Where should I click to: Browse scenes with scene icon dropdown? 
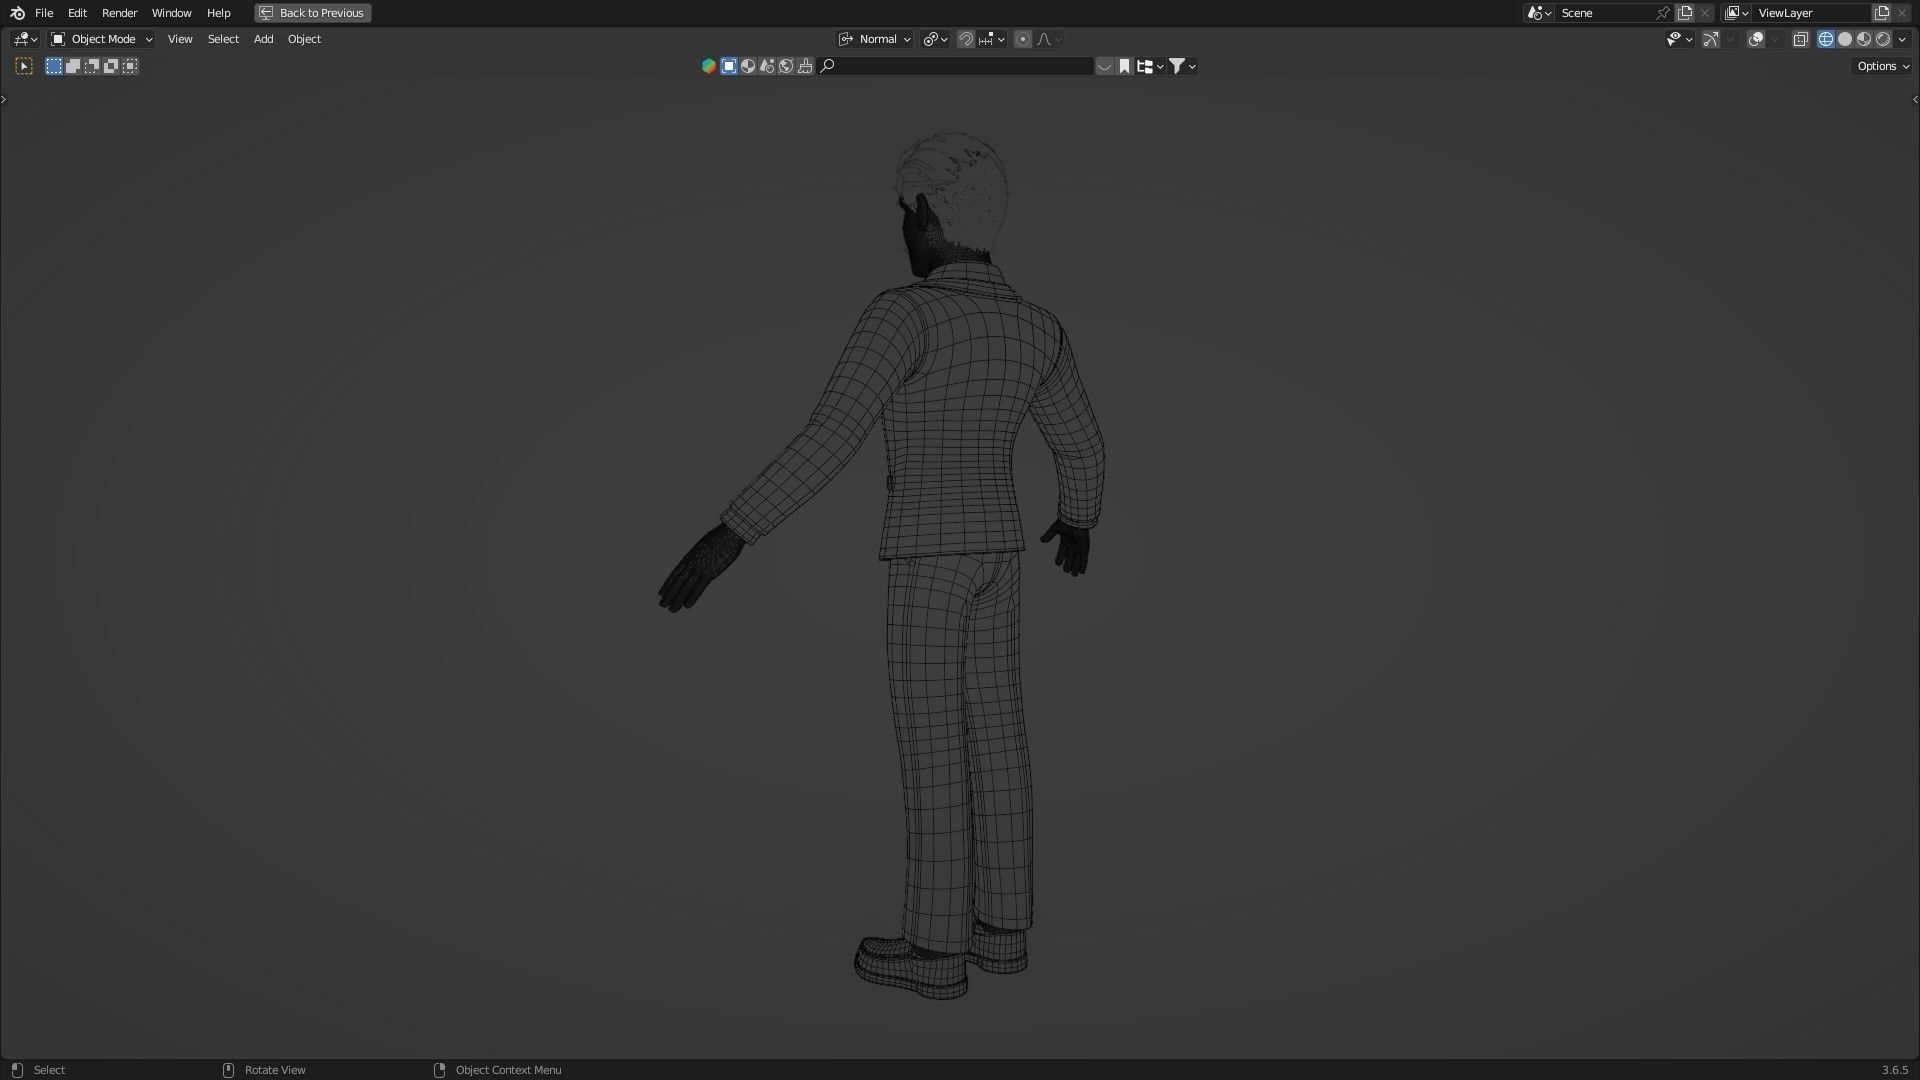pyautogui.click(x=1539, y=13)
